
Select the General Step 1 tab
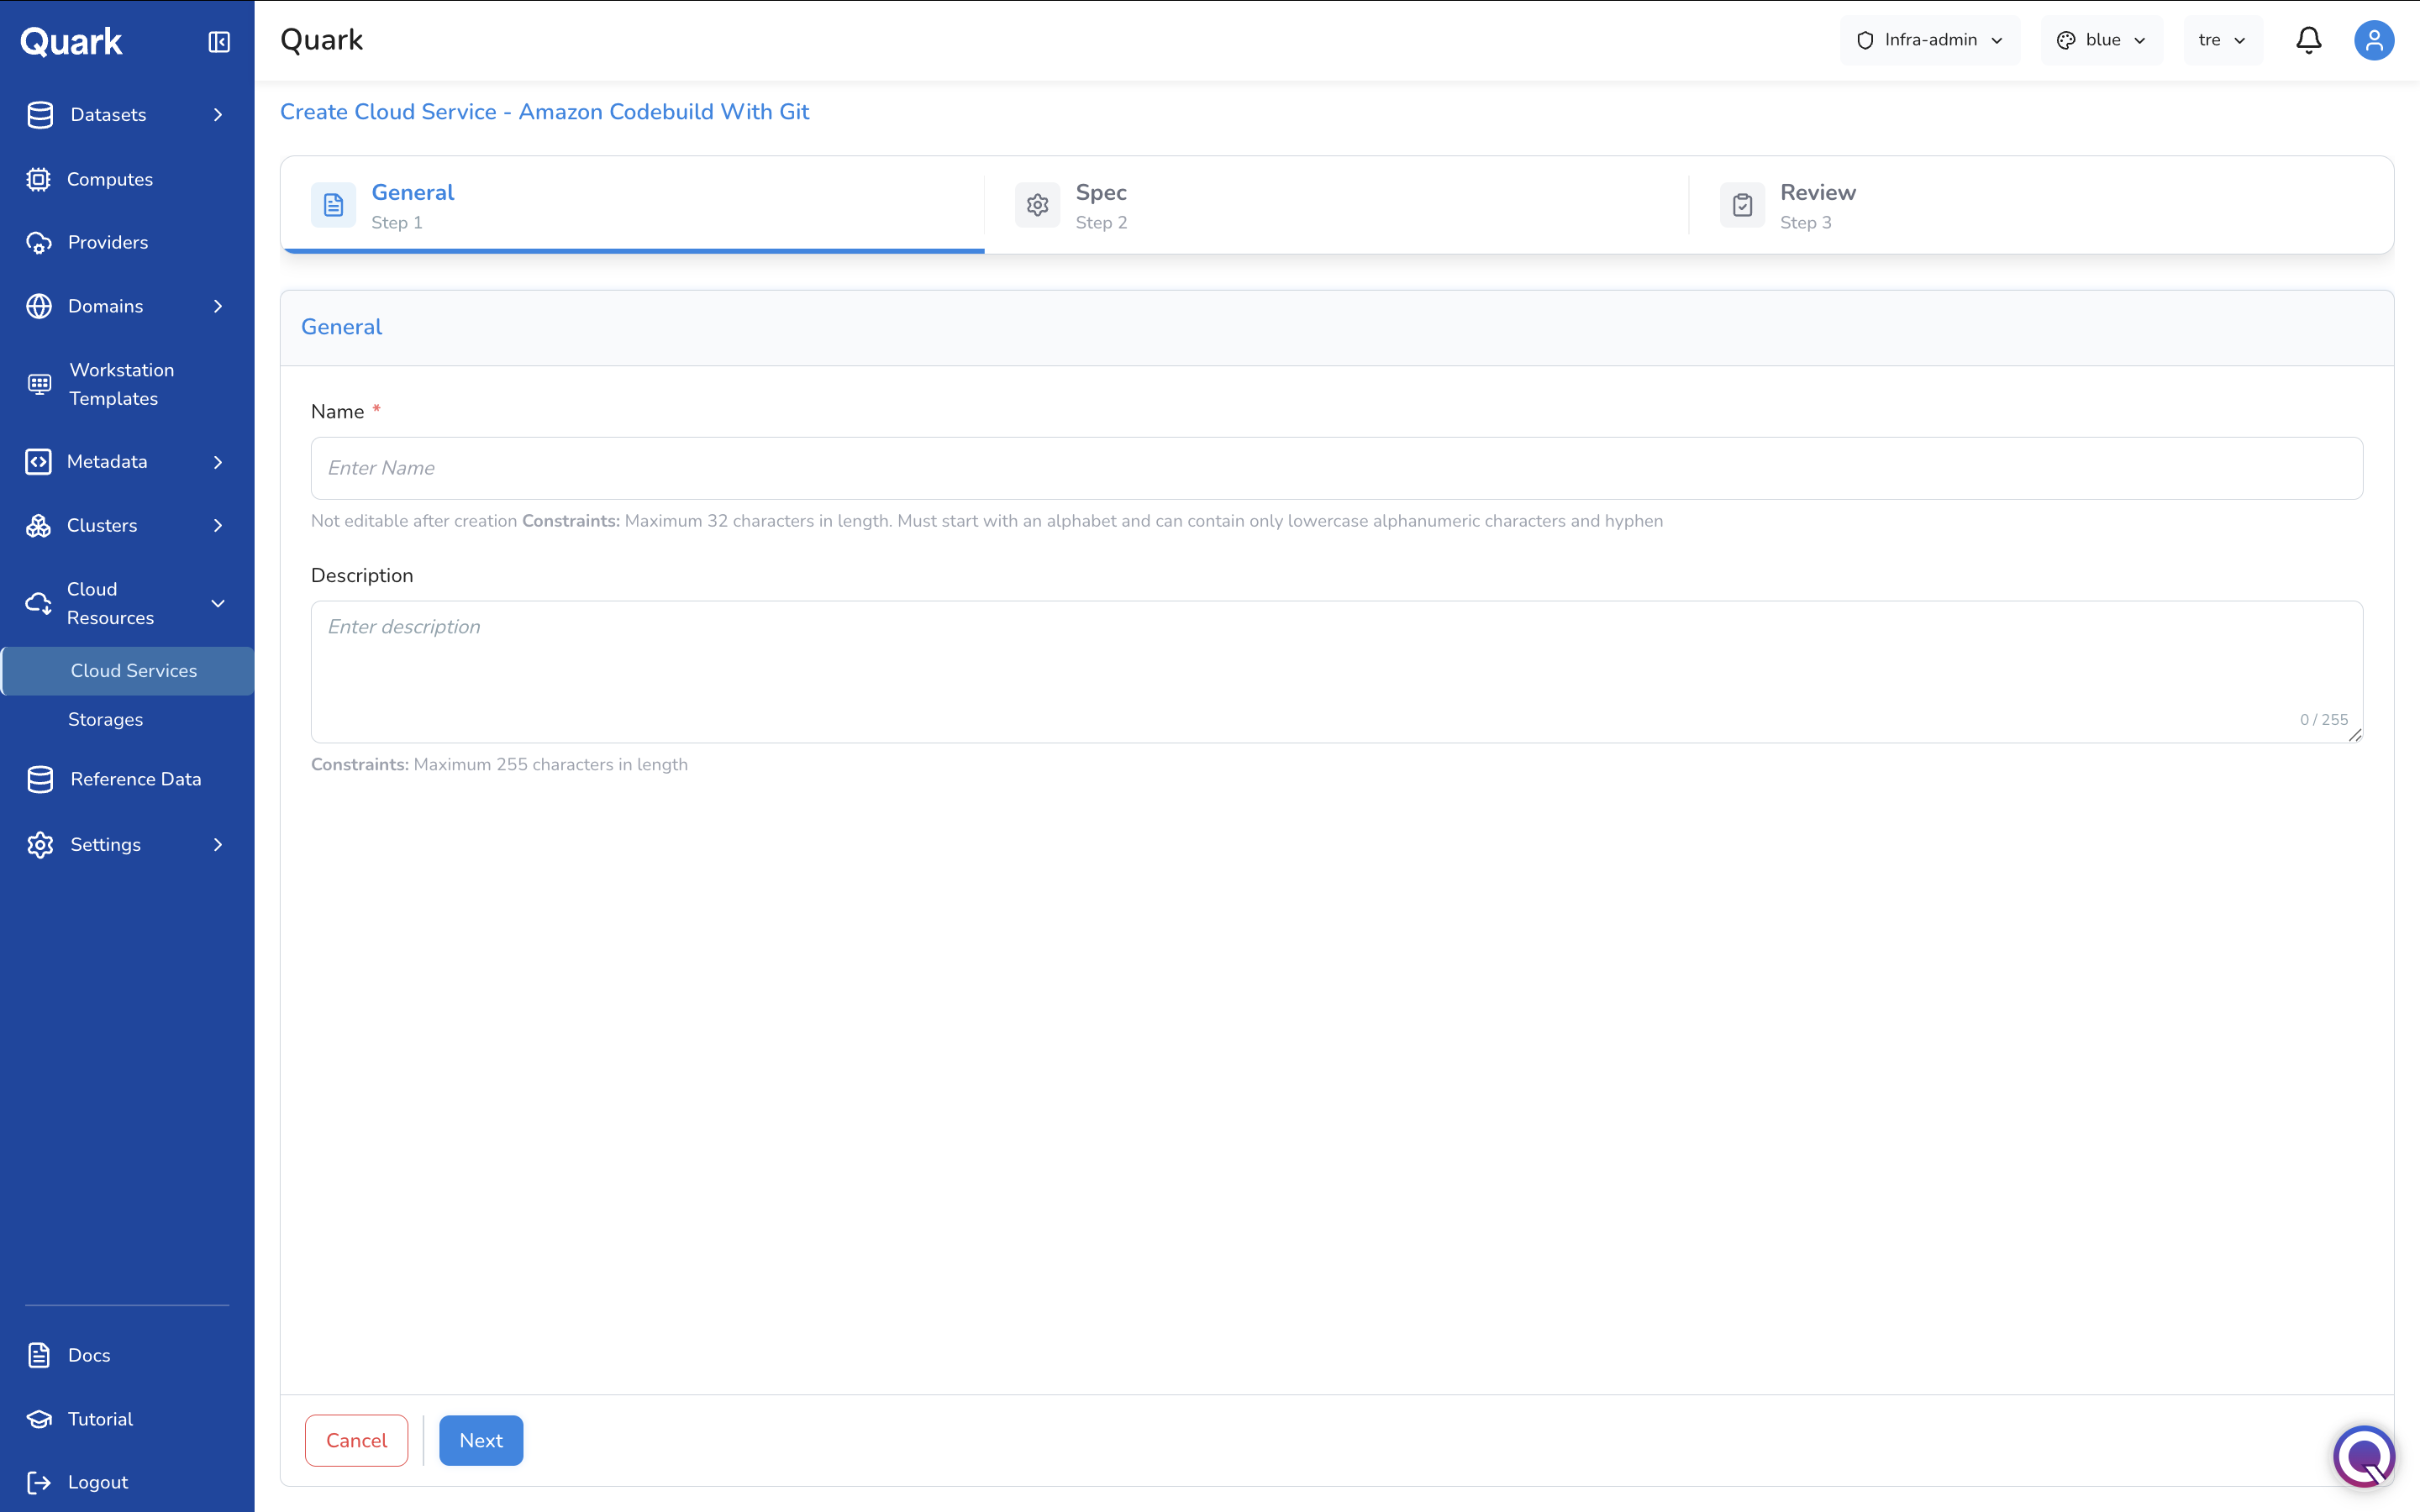(x=633, y=205)
